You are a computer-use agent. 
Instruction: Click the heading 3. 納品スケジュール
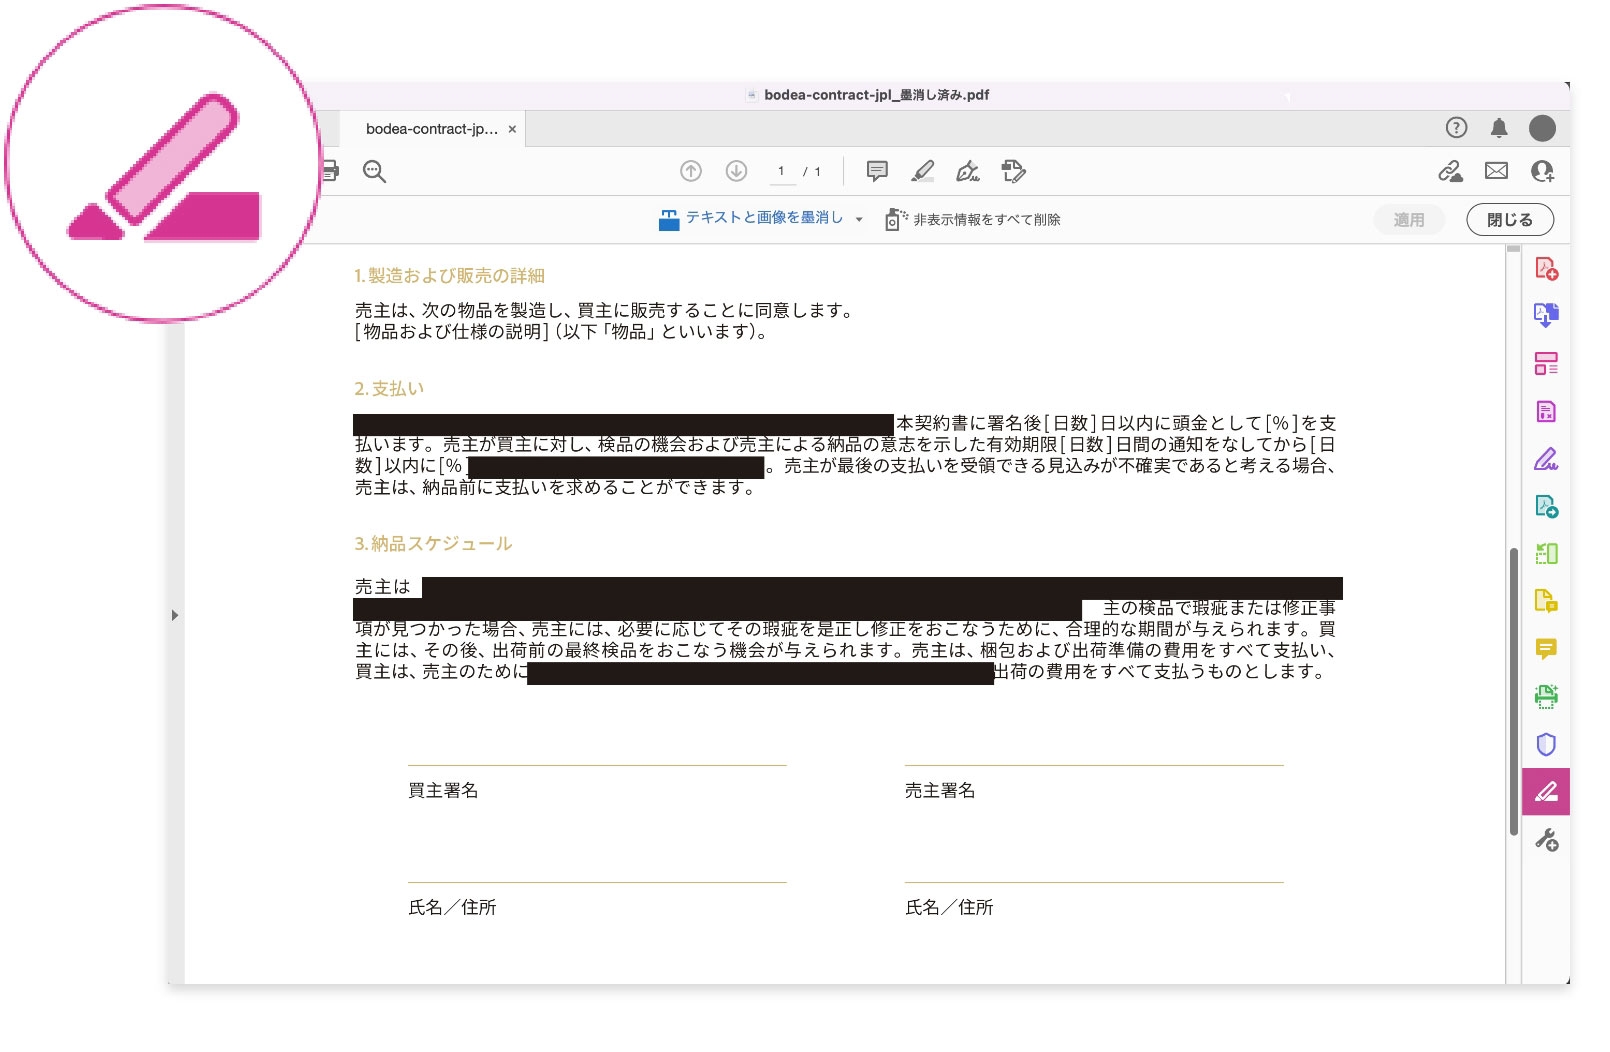click(x=433, y=544)
